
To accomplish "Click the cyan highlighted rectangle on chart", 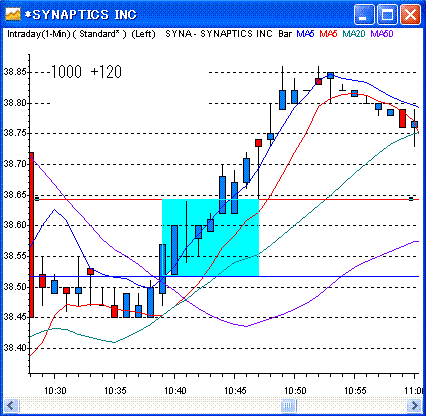I will click(210, 237).
